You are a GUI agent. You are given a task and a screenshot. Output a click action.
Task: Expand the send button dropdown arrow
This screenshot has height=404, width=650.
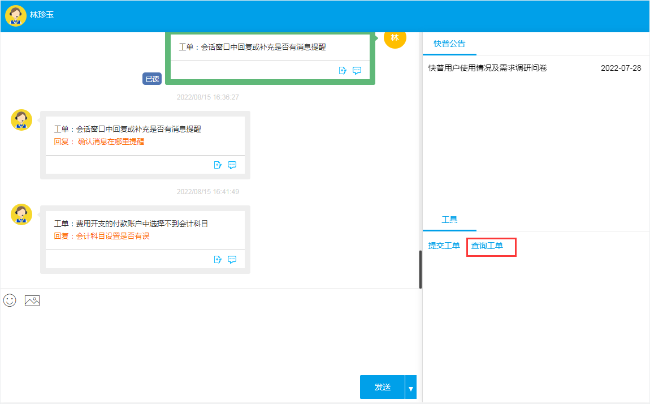coord(410,387)
